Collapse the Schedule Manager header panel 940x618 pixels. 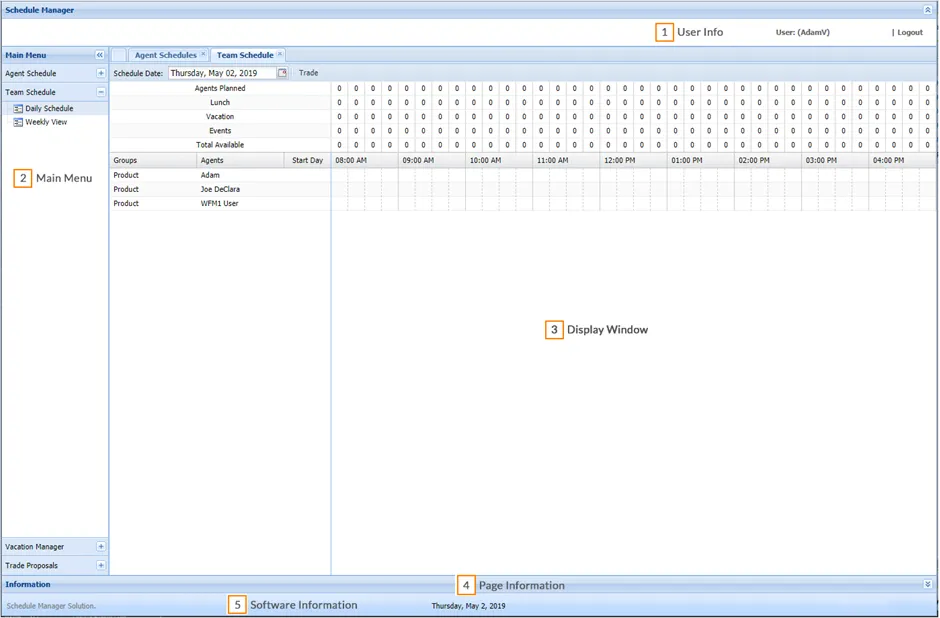tap(927, 10)
